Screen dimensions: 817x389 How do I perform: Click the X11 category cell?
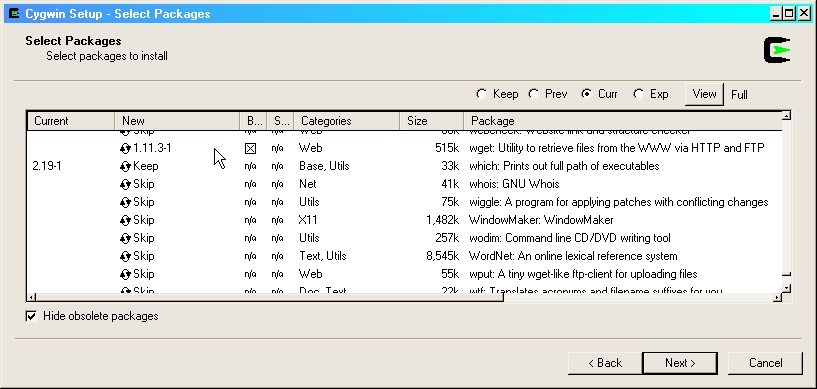point(308,220)
